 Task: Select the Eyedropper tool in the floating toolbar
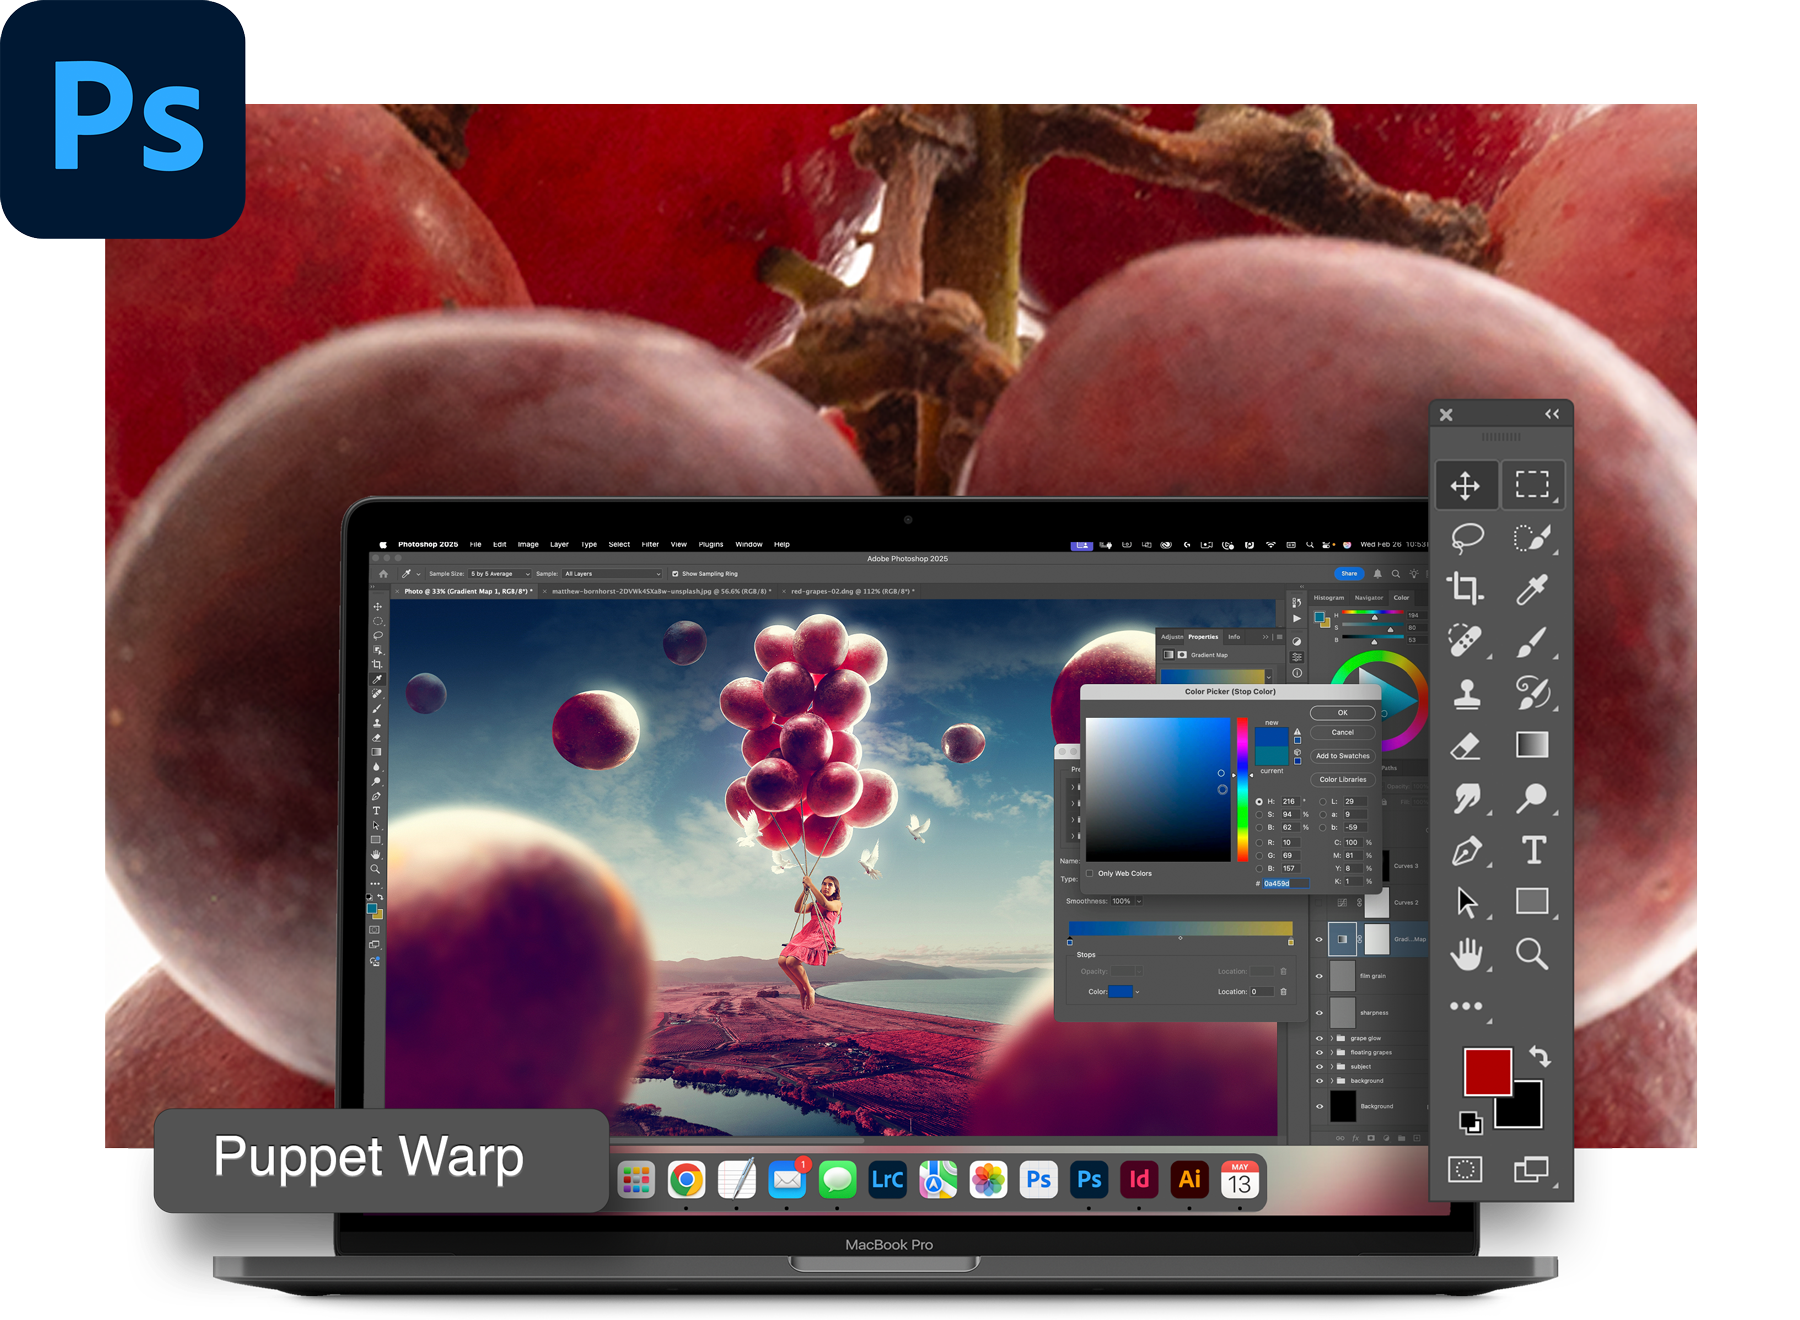pyautogui.click(x=1532, y=590)
